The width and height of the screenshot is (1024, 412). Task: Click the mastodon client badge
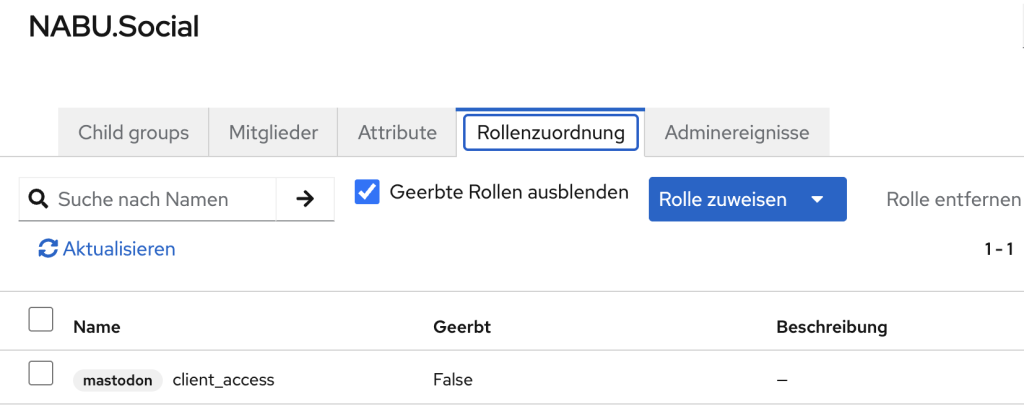pyautogui.click(x=117, y=380)
